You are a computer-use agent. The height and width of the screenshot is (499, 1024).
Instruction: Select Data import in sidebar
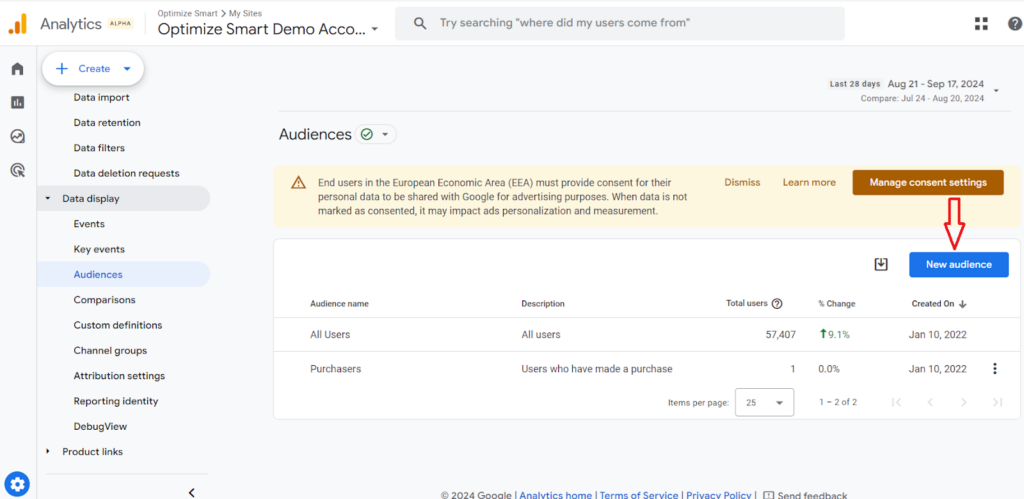101,97
